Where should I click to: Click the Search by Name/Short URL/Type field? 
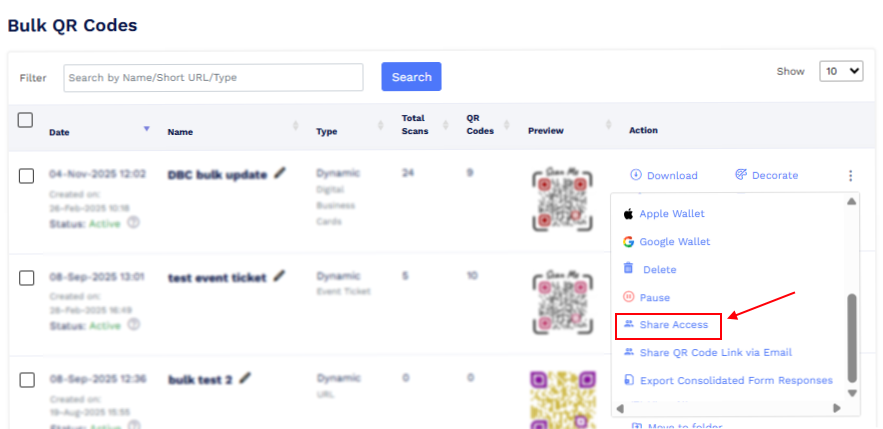coord(213,77)
